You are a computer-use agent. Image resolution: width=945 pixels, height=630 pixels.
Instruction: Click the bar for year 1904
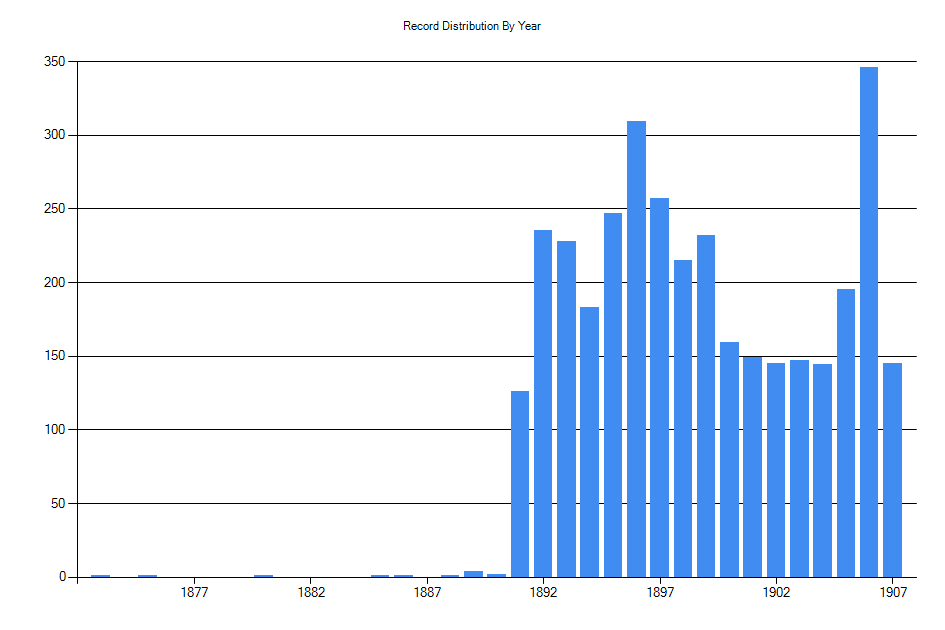[822, 470]
